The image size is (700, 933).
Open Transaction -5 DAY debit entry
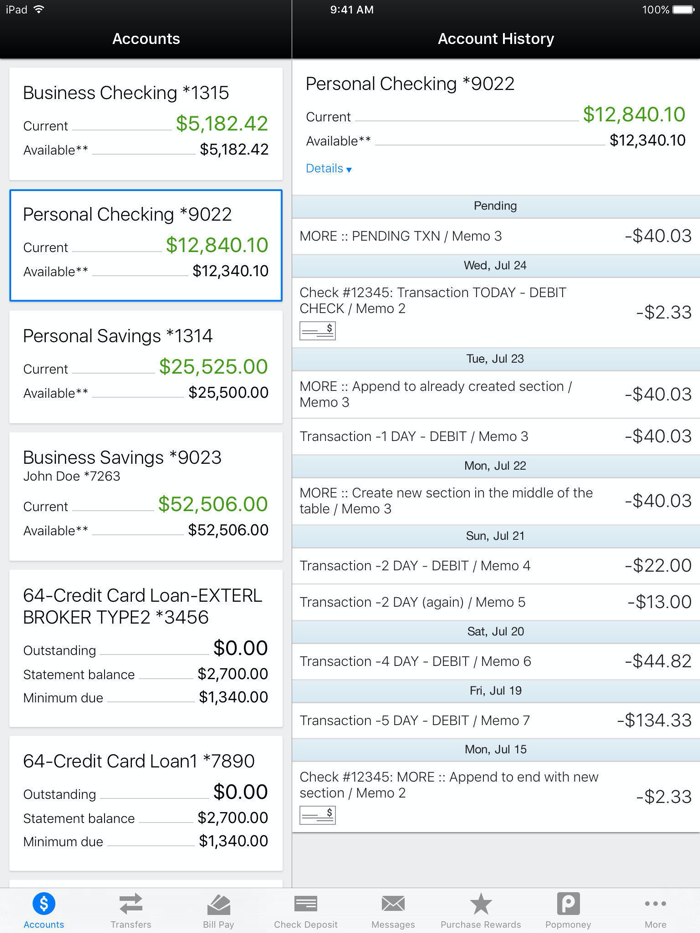pyautogui.click(x=495, y=720)
